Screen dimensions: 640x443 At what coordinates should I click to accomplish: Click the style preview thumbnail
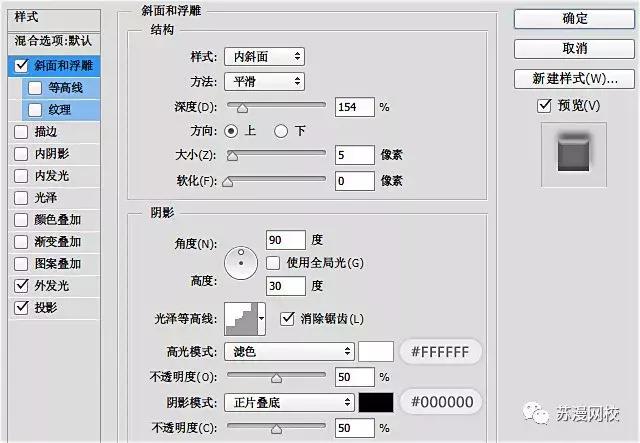tap(573, 154)
